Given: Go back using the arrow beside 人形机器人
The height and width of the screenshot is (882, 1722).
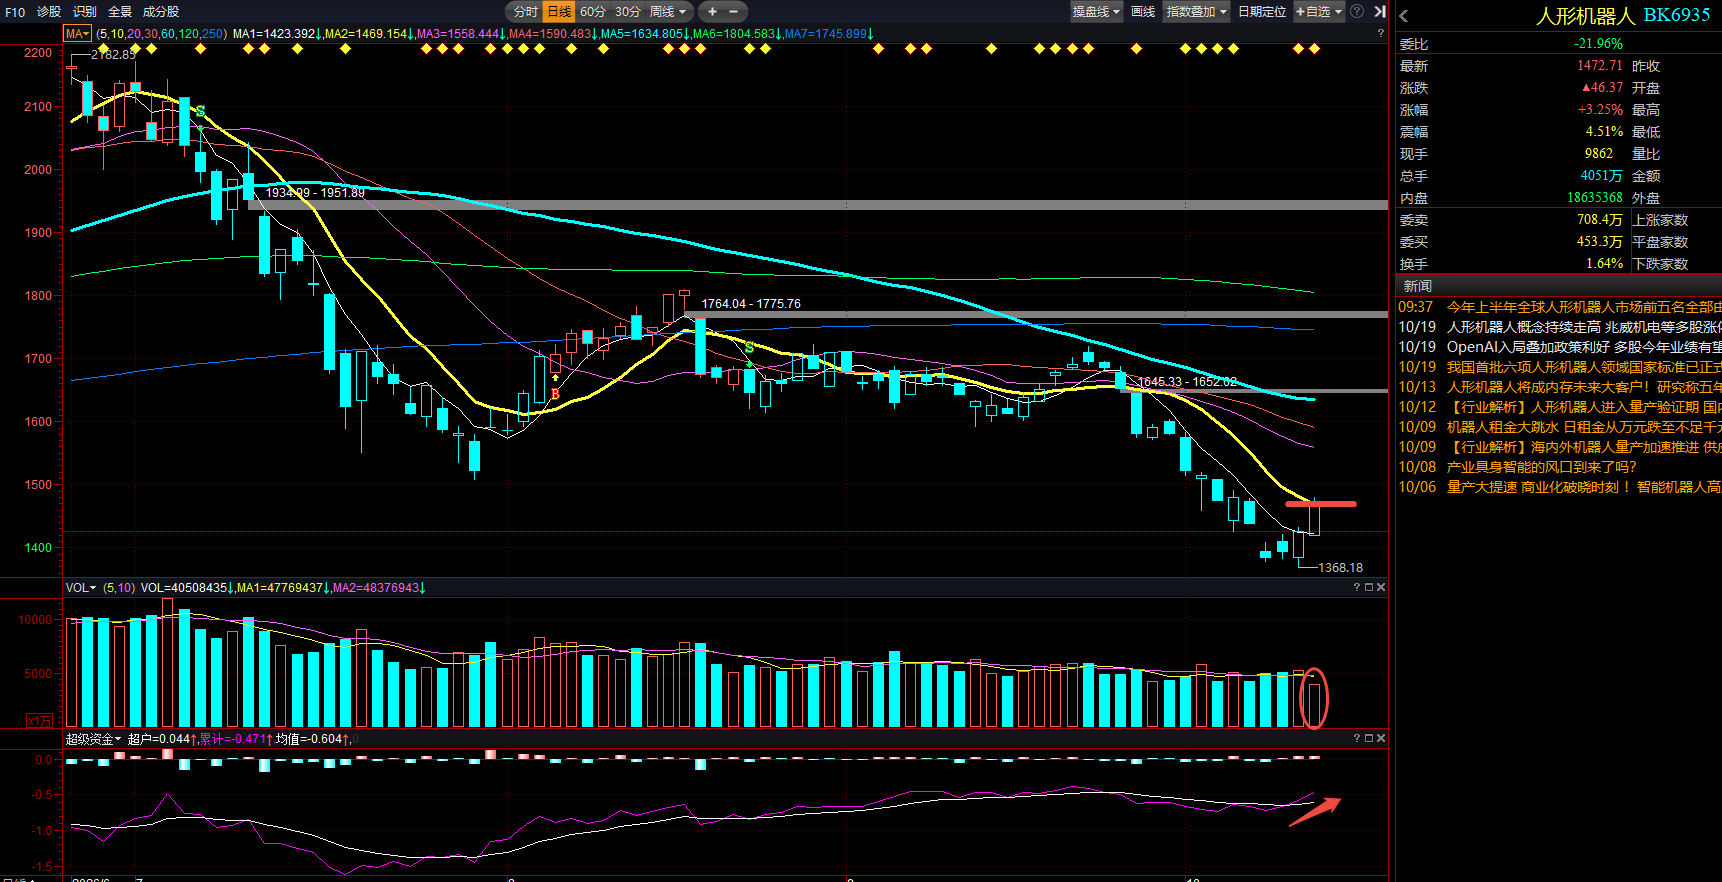Looking at the screenshot, I should 1404,15.
